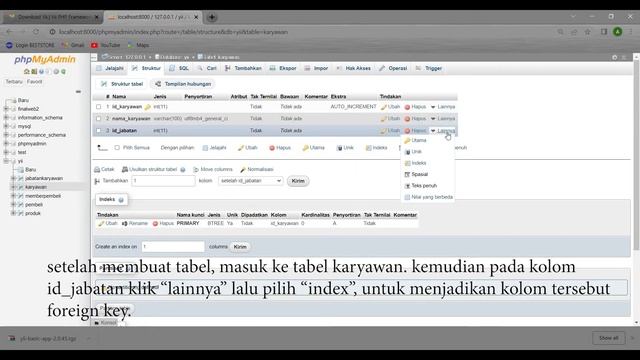This screenshot has width=640, height=360.
Task: Click Move columns
Action: tap(213, 169)
